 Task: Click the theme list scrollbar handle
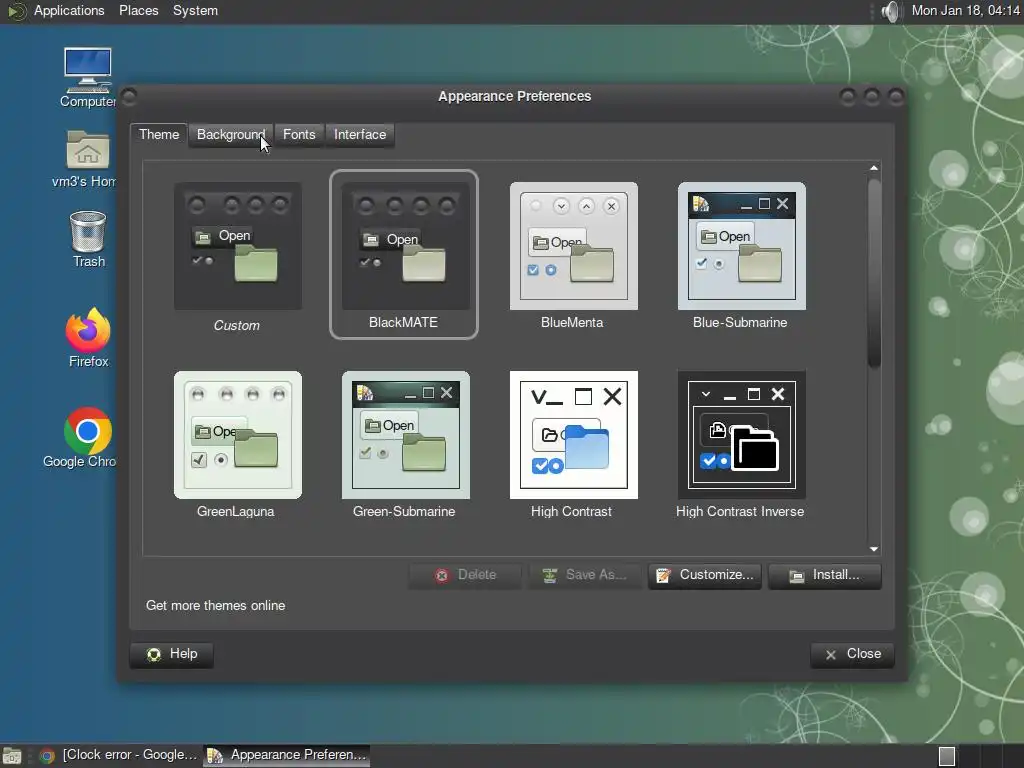pyautogui.click(x=874, y=274)
